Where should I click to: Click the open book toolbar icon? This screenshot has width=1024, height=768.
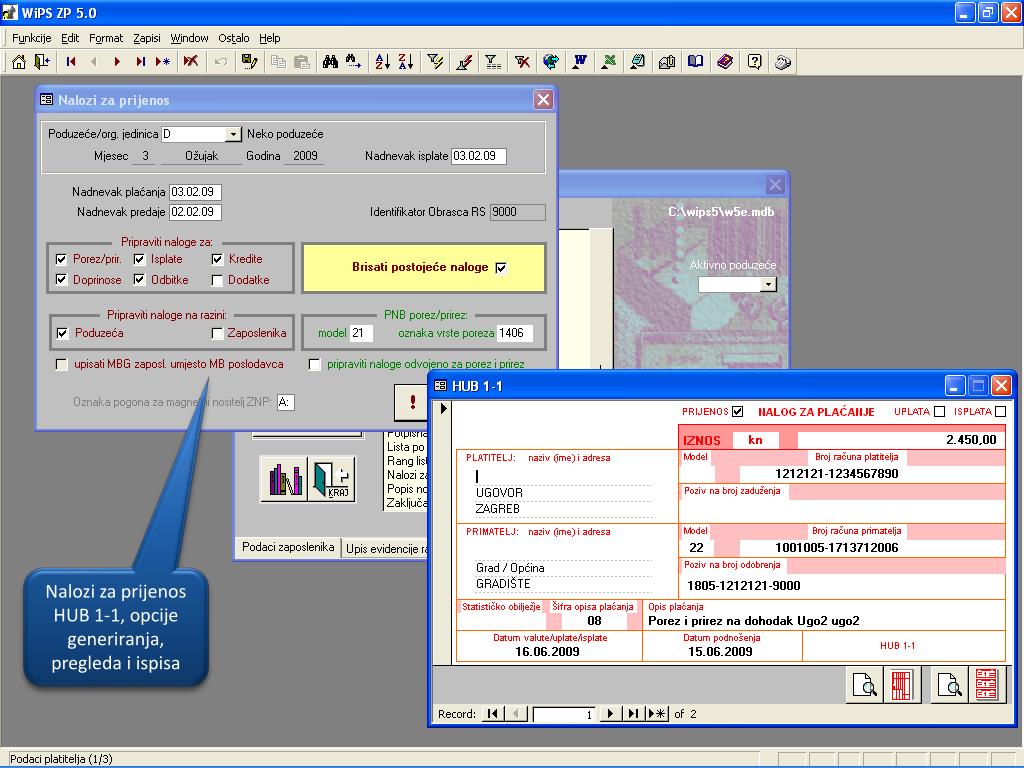(696, 62)
